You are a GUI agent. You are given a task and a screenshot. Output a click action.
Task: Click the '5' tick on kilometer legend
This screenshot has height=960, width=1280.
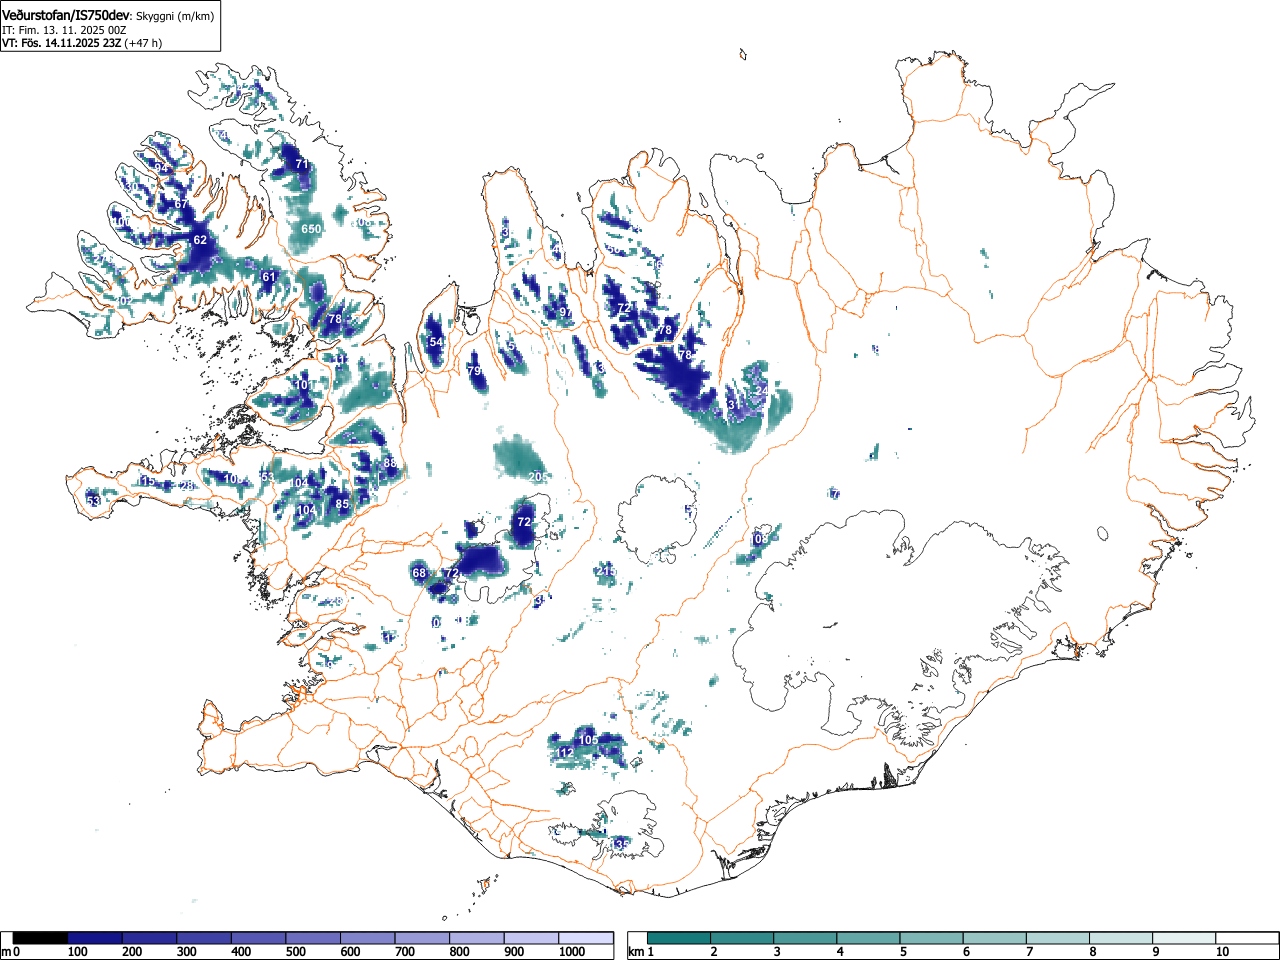(x=902, y=953)
